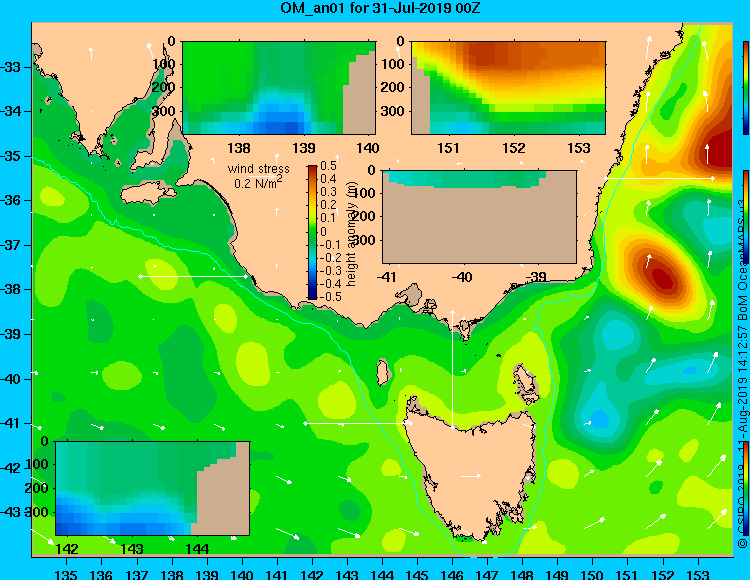Open the depth section inset spanning 151 to 153

(x=508, y=88)
